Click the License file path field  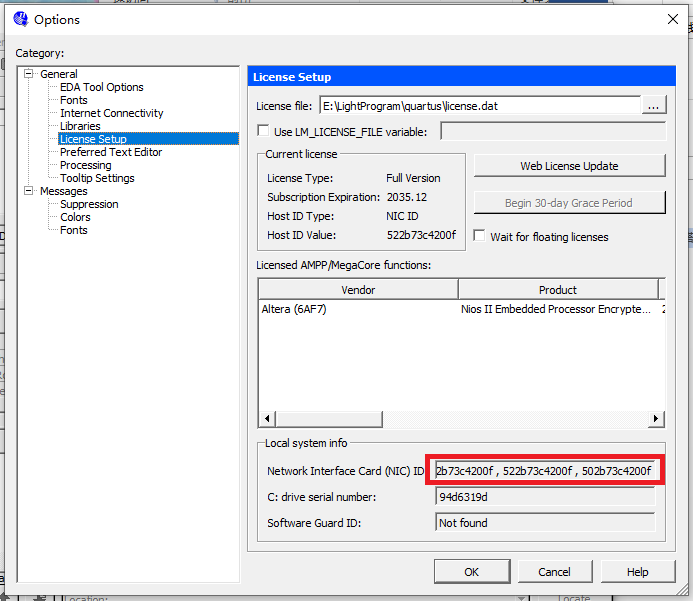pyautogui.click(x=478, y=105)
